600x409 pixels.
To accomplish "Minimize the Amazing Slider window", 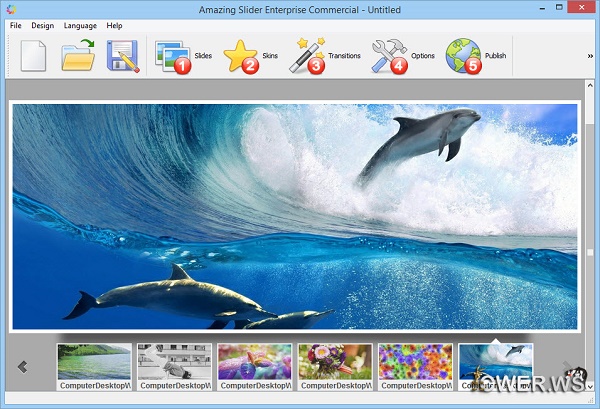I will point(542,8).
